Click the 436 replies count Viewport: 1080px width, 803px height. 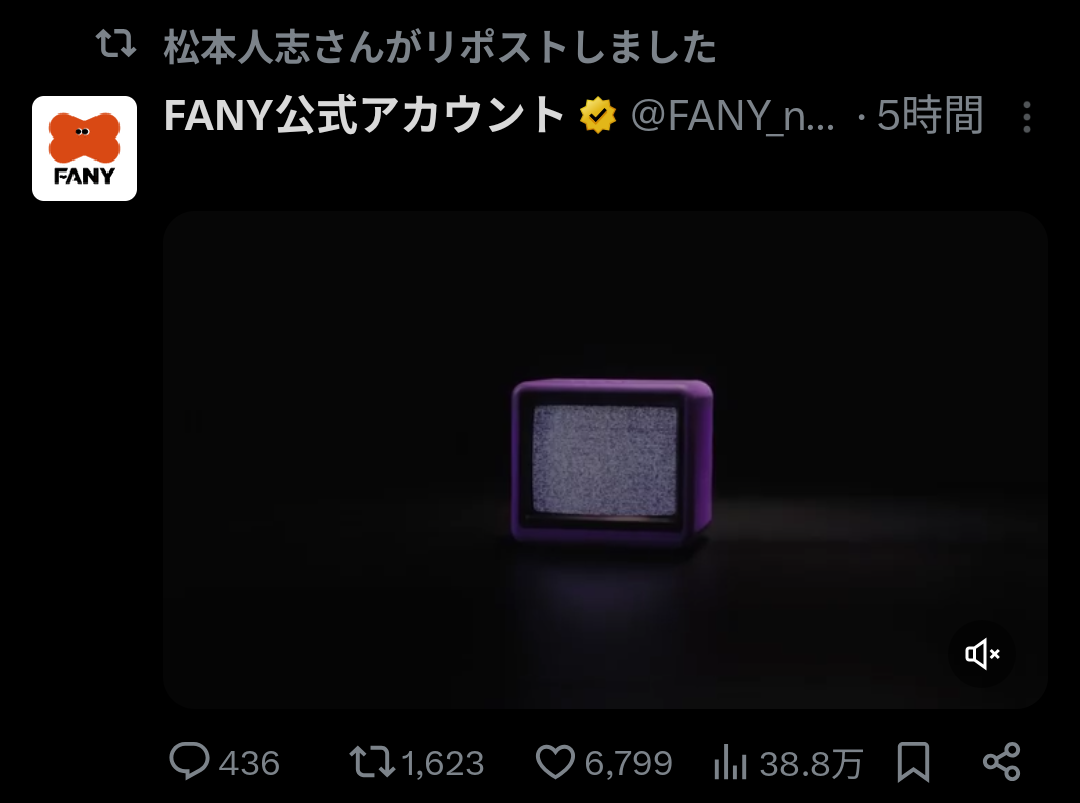click(x=249, y=763)
